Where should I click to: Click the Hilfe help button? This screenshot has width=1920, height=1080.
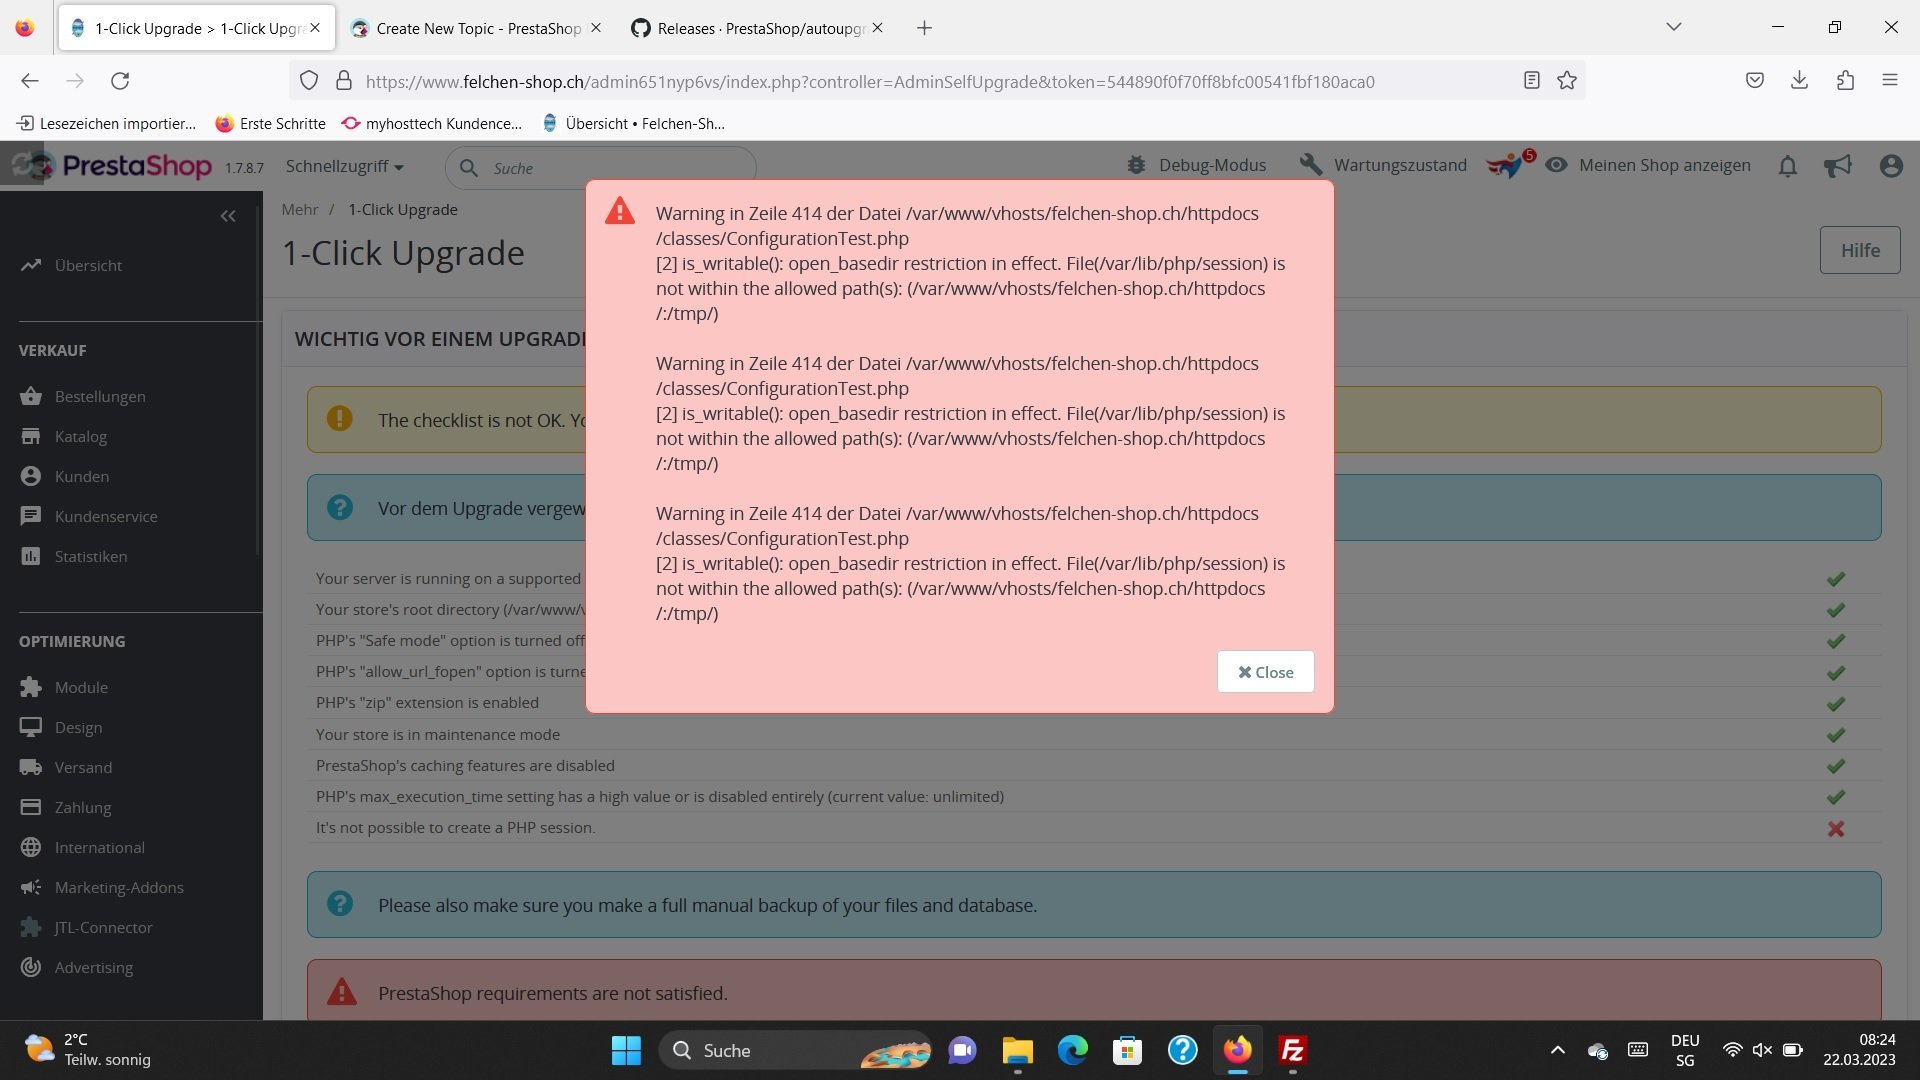coord(1859,250)
